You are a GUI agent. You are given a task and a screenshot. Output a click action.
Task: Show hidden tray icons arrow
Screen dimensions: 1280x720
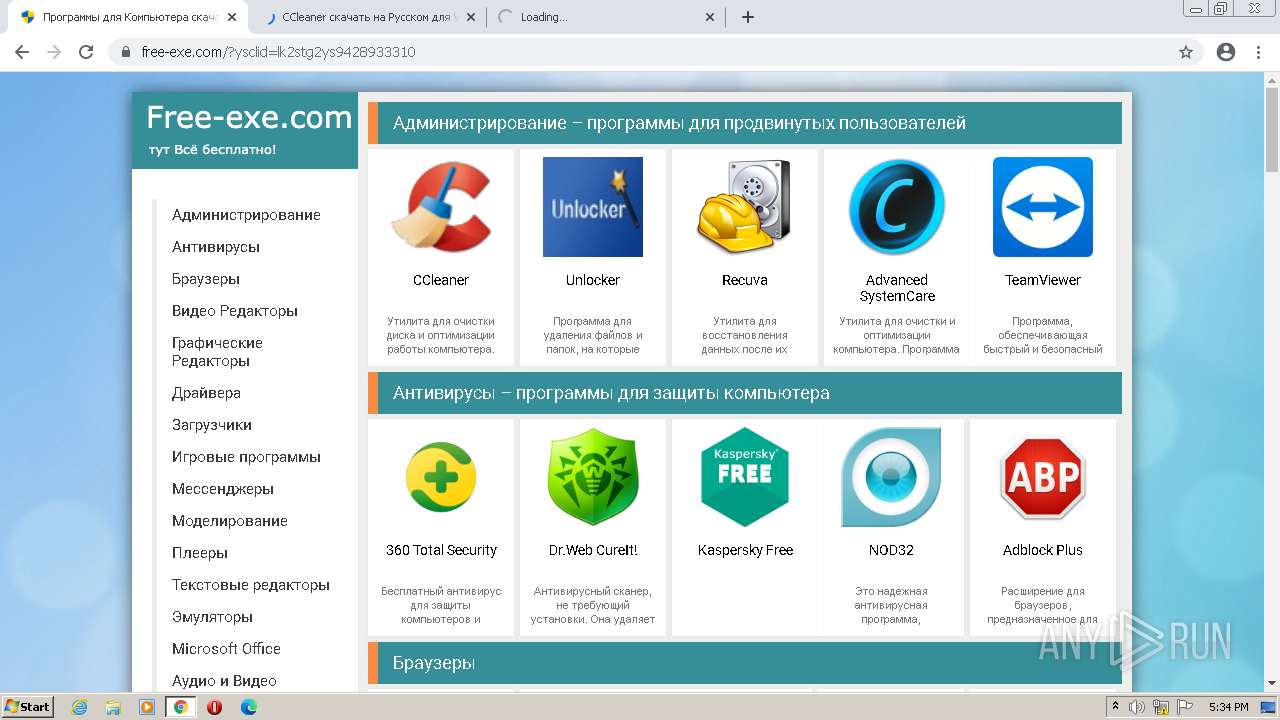[1115, 707]
